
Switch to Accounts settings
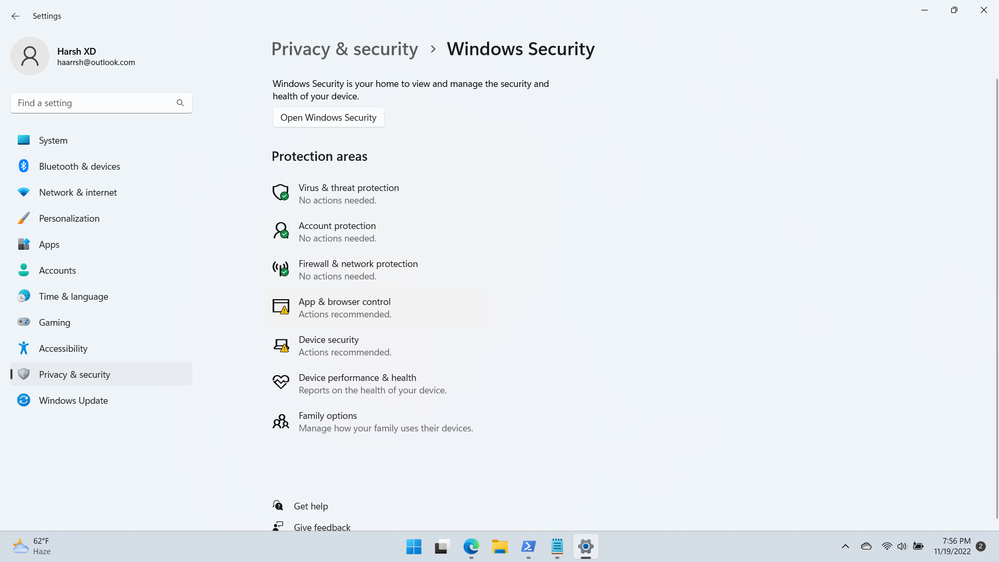click(101, 270)
